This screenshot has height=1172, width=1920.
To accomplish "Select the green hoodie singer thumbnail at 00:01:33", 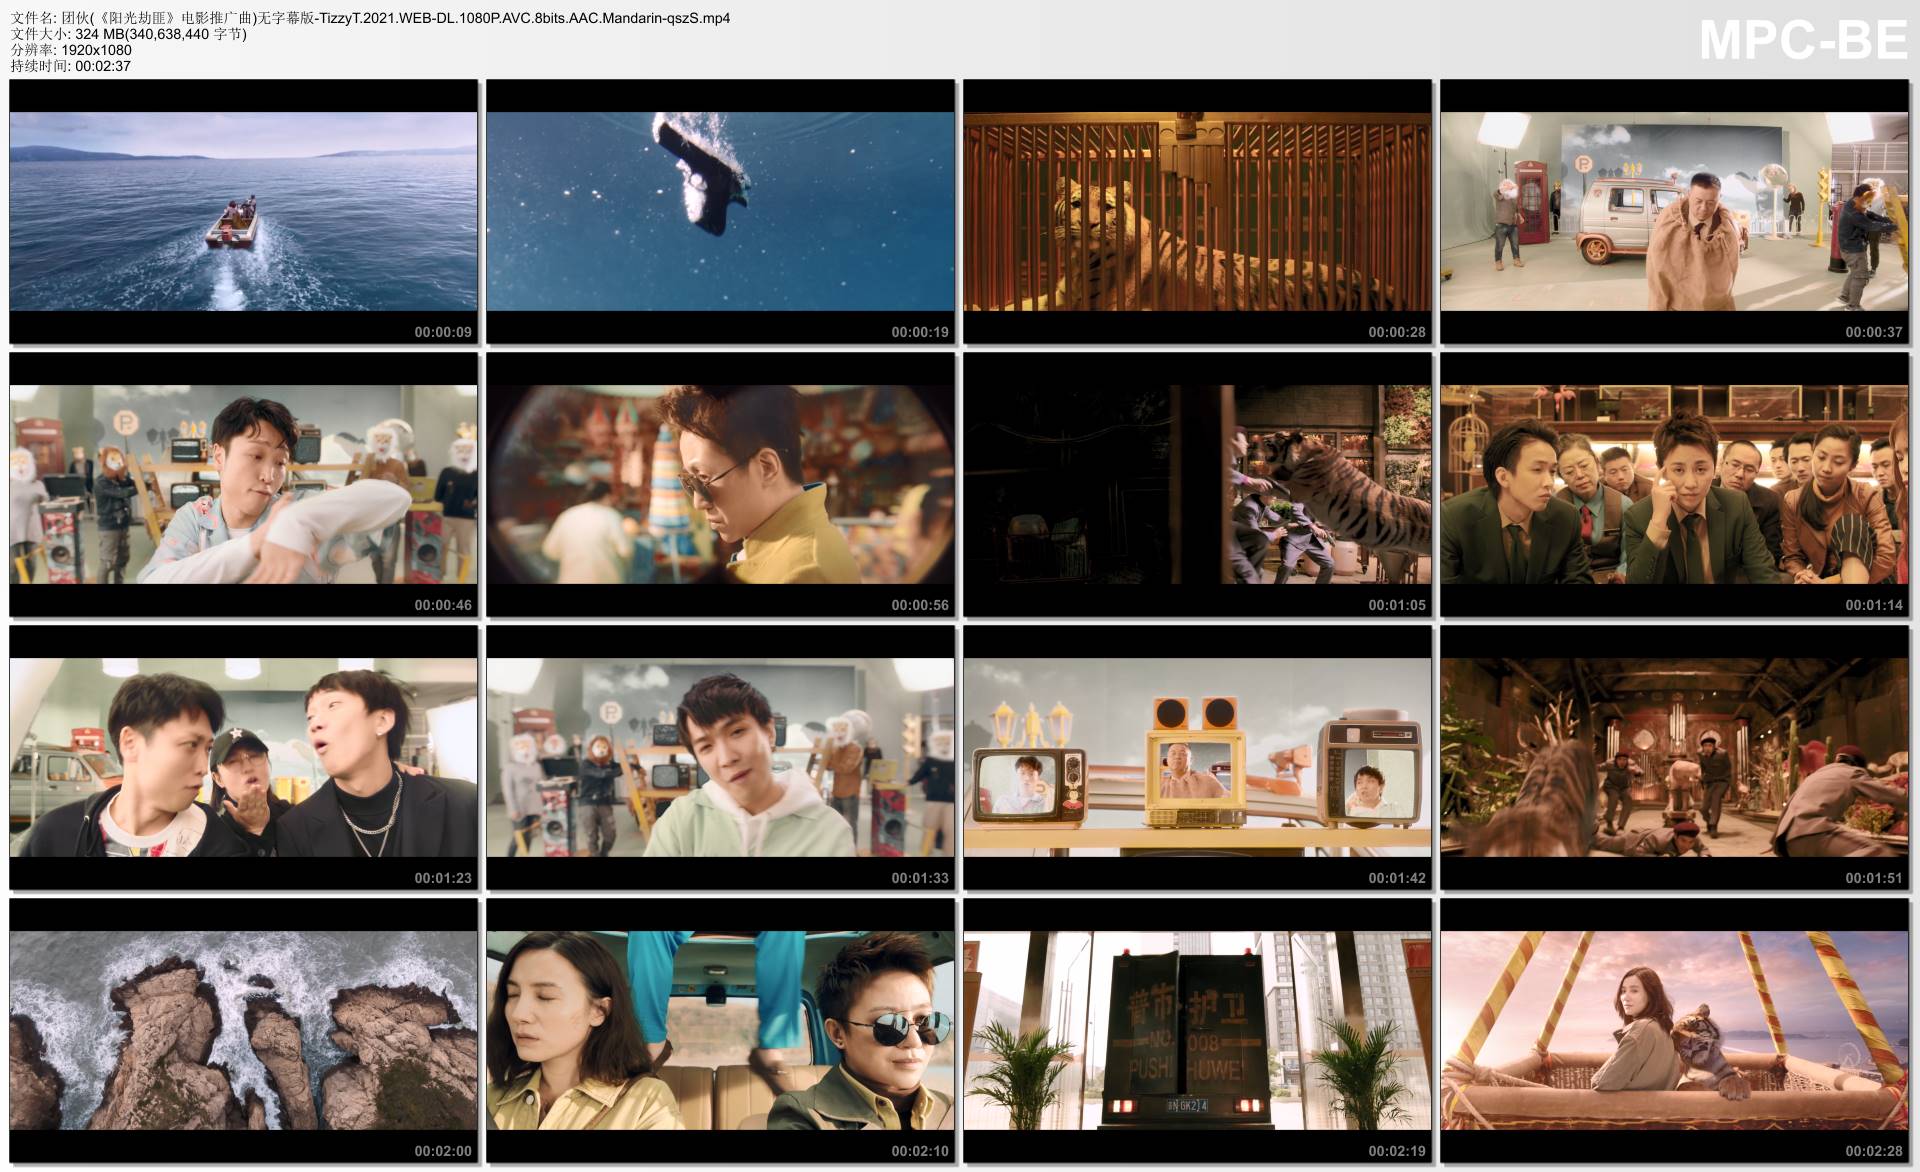I will 720,757.
